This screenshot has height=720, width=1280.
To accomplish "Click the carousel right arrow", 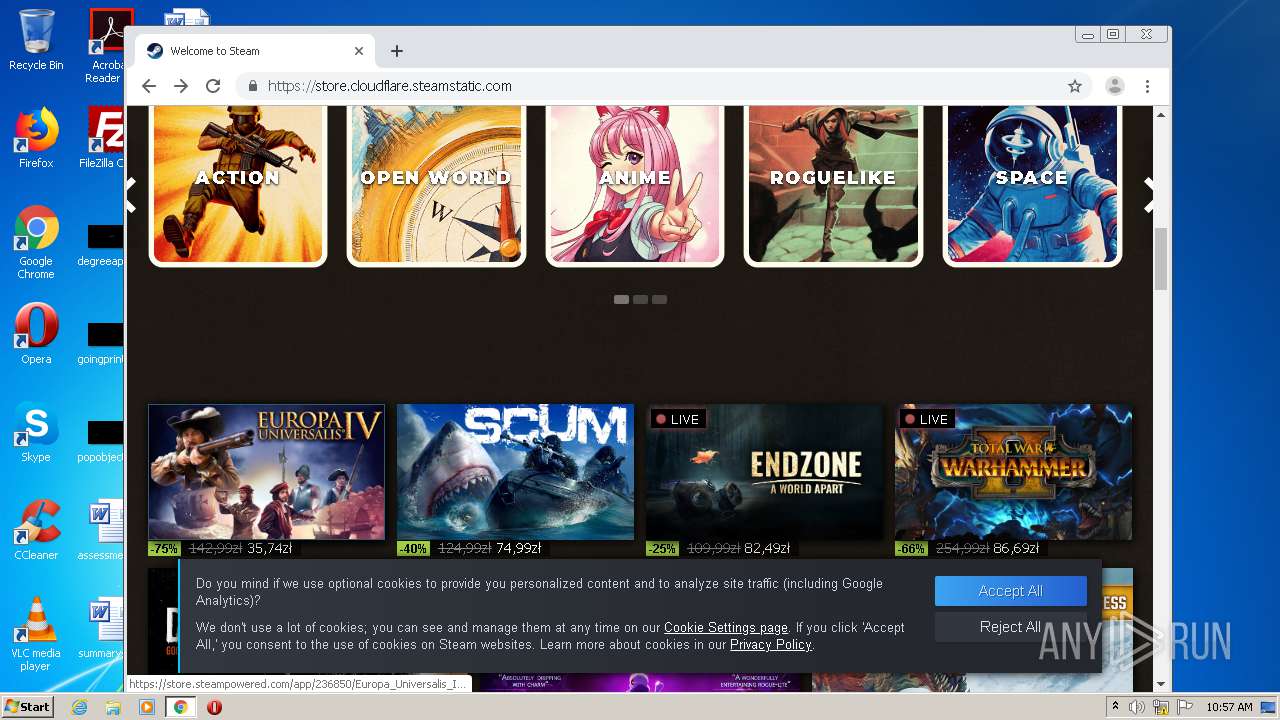I will tap(1148, 195).
